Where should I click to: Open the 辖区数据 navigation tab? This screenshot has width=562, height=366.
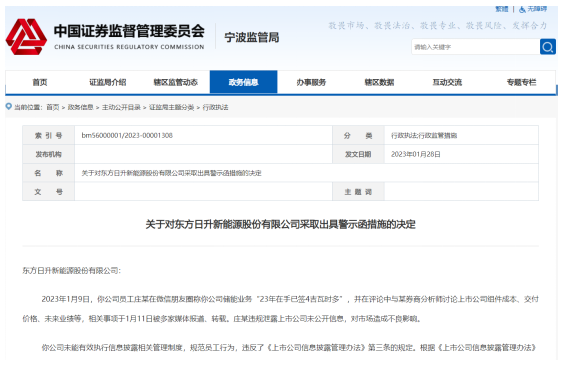click(x=379, y=82)
